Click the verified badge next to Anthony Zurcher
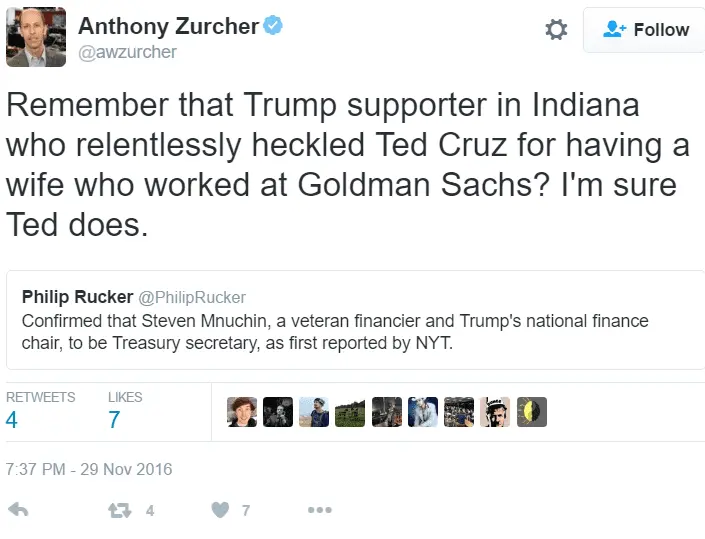The height and width of the screenshot is (539, 705). [x=273, y=26]
